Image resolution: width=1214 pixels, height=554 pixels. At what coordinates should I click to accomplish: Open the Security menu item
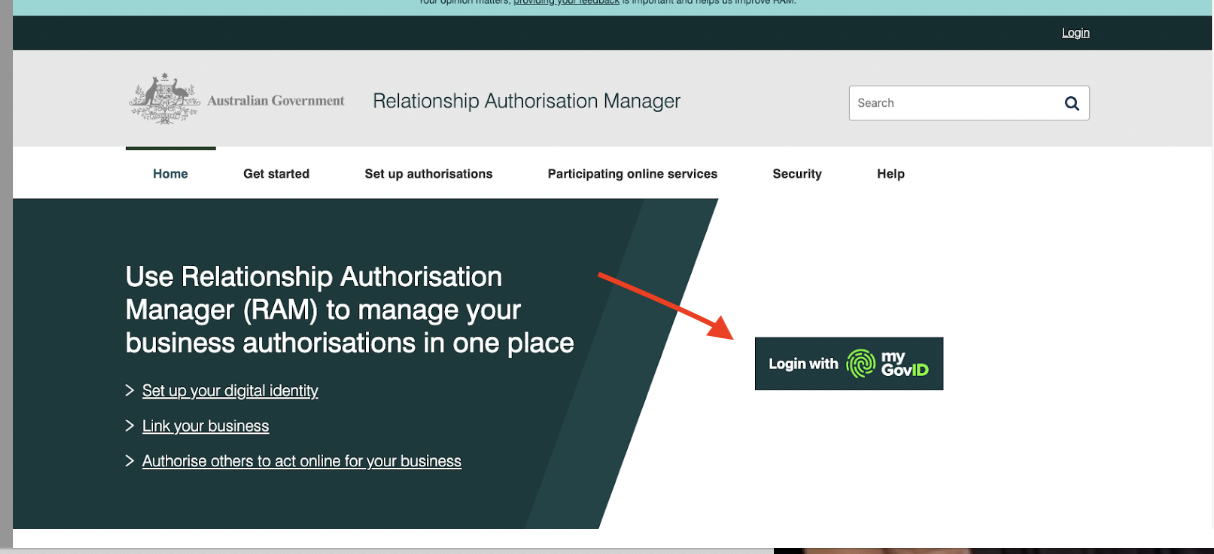click(797, 174)
